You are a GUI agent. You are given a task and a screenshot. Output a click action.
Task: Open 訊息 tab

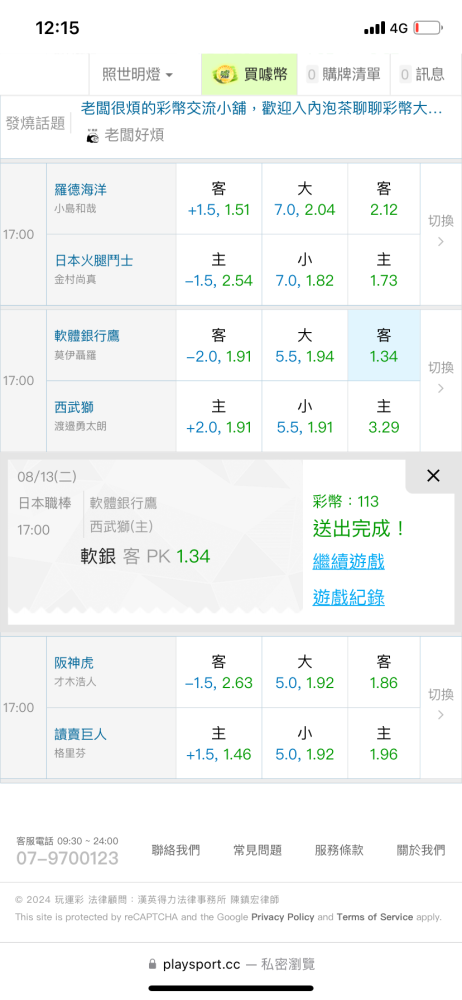422,75
